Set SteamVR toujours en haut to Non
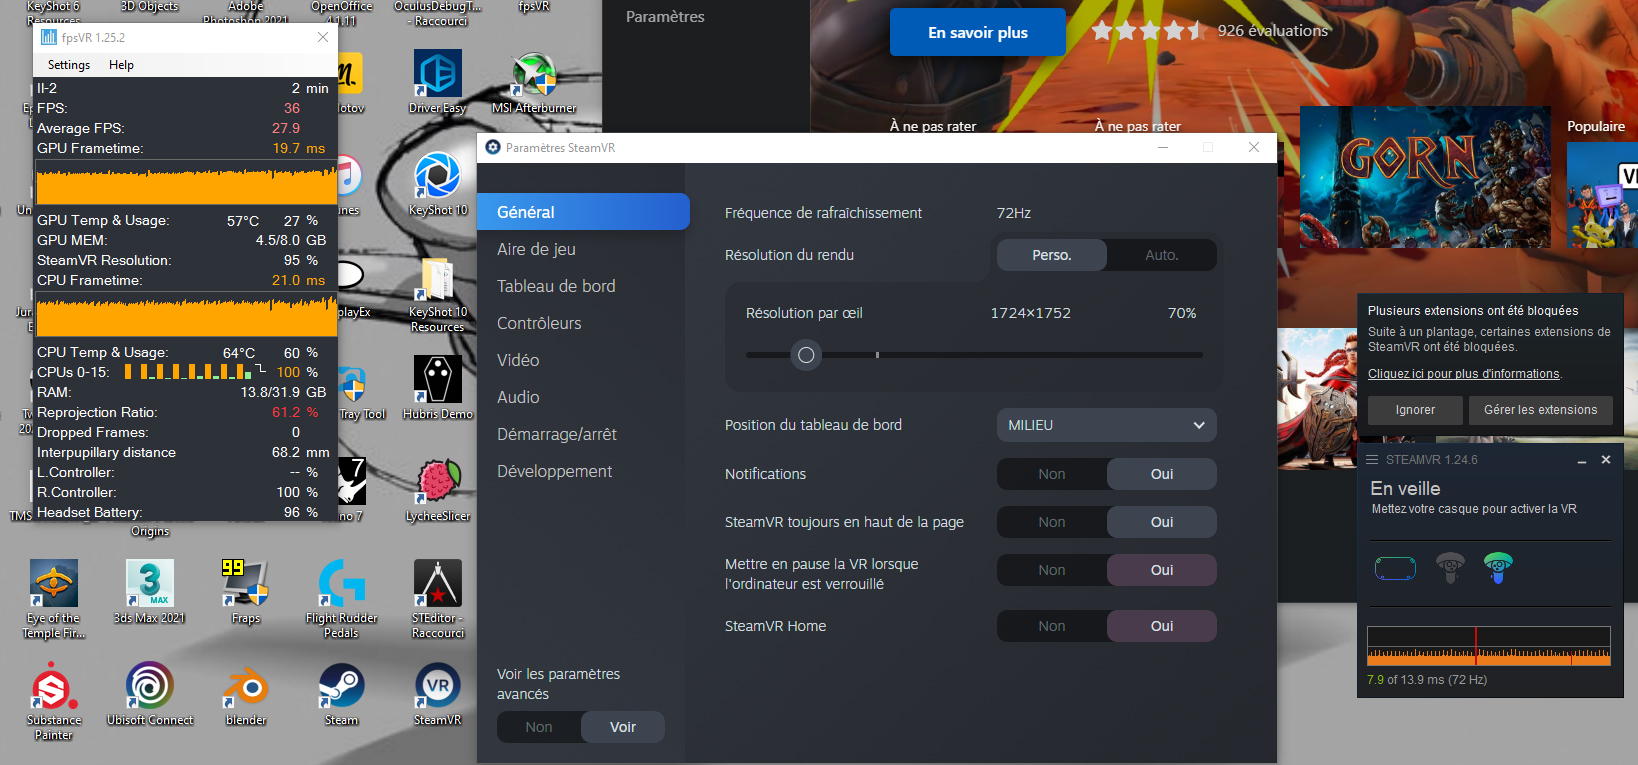 [1051, 522]
